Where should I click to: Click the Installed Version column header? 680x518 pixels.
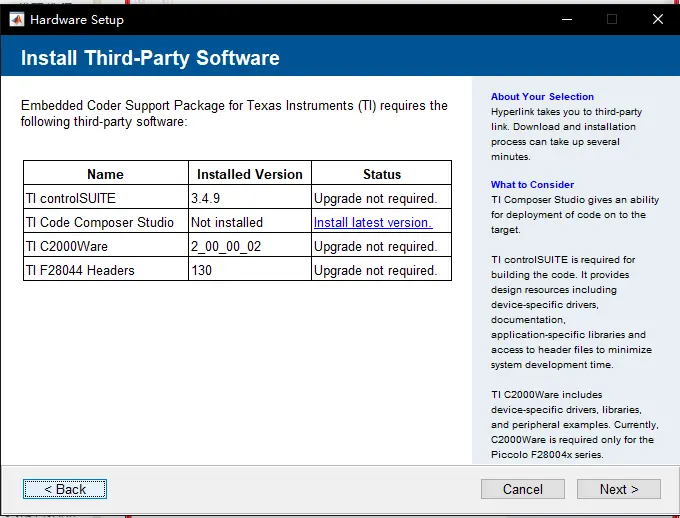tap(250, 174)
